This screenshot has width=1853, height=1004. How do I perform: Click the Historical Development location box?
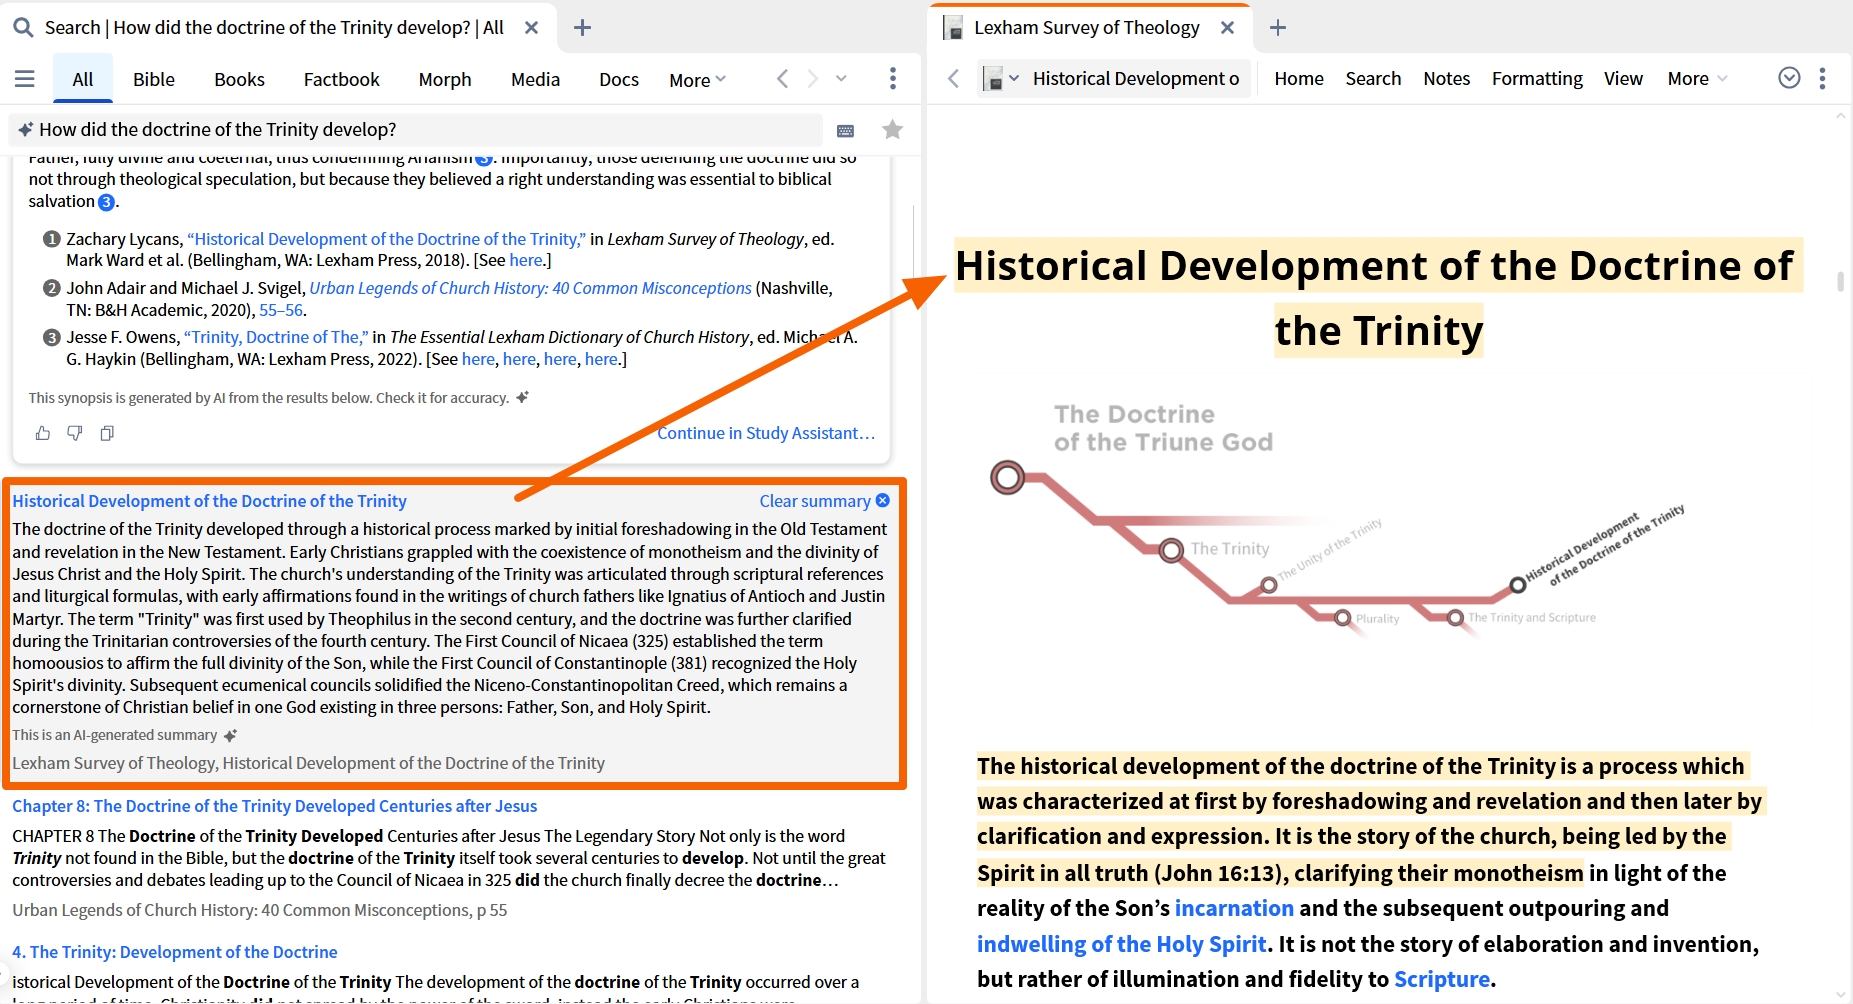[1136, 78]
